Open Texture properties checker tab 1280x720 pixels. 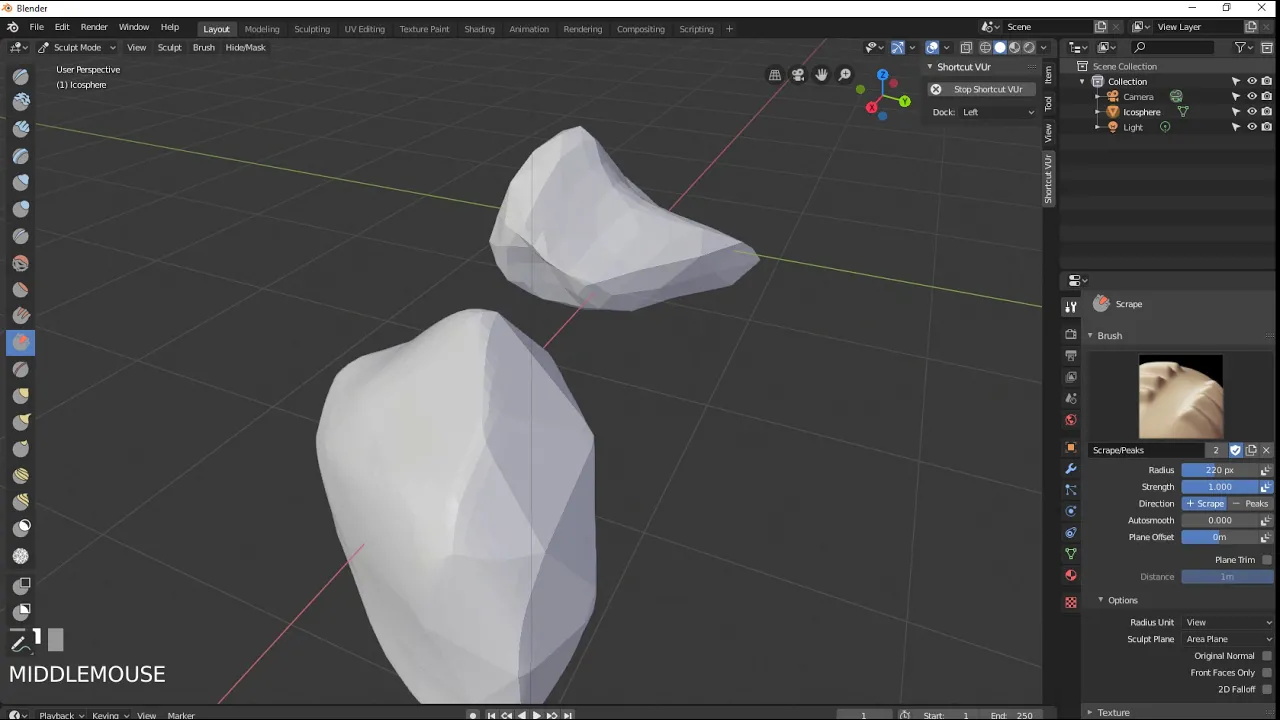click(1071, 602)
